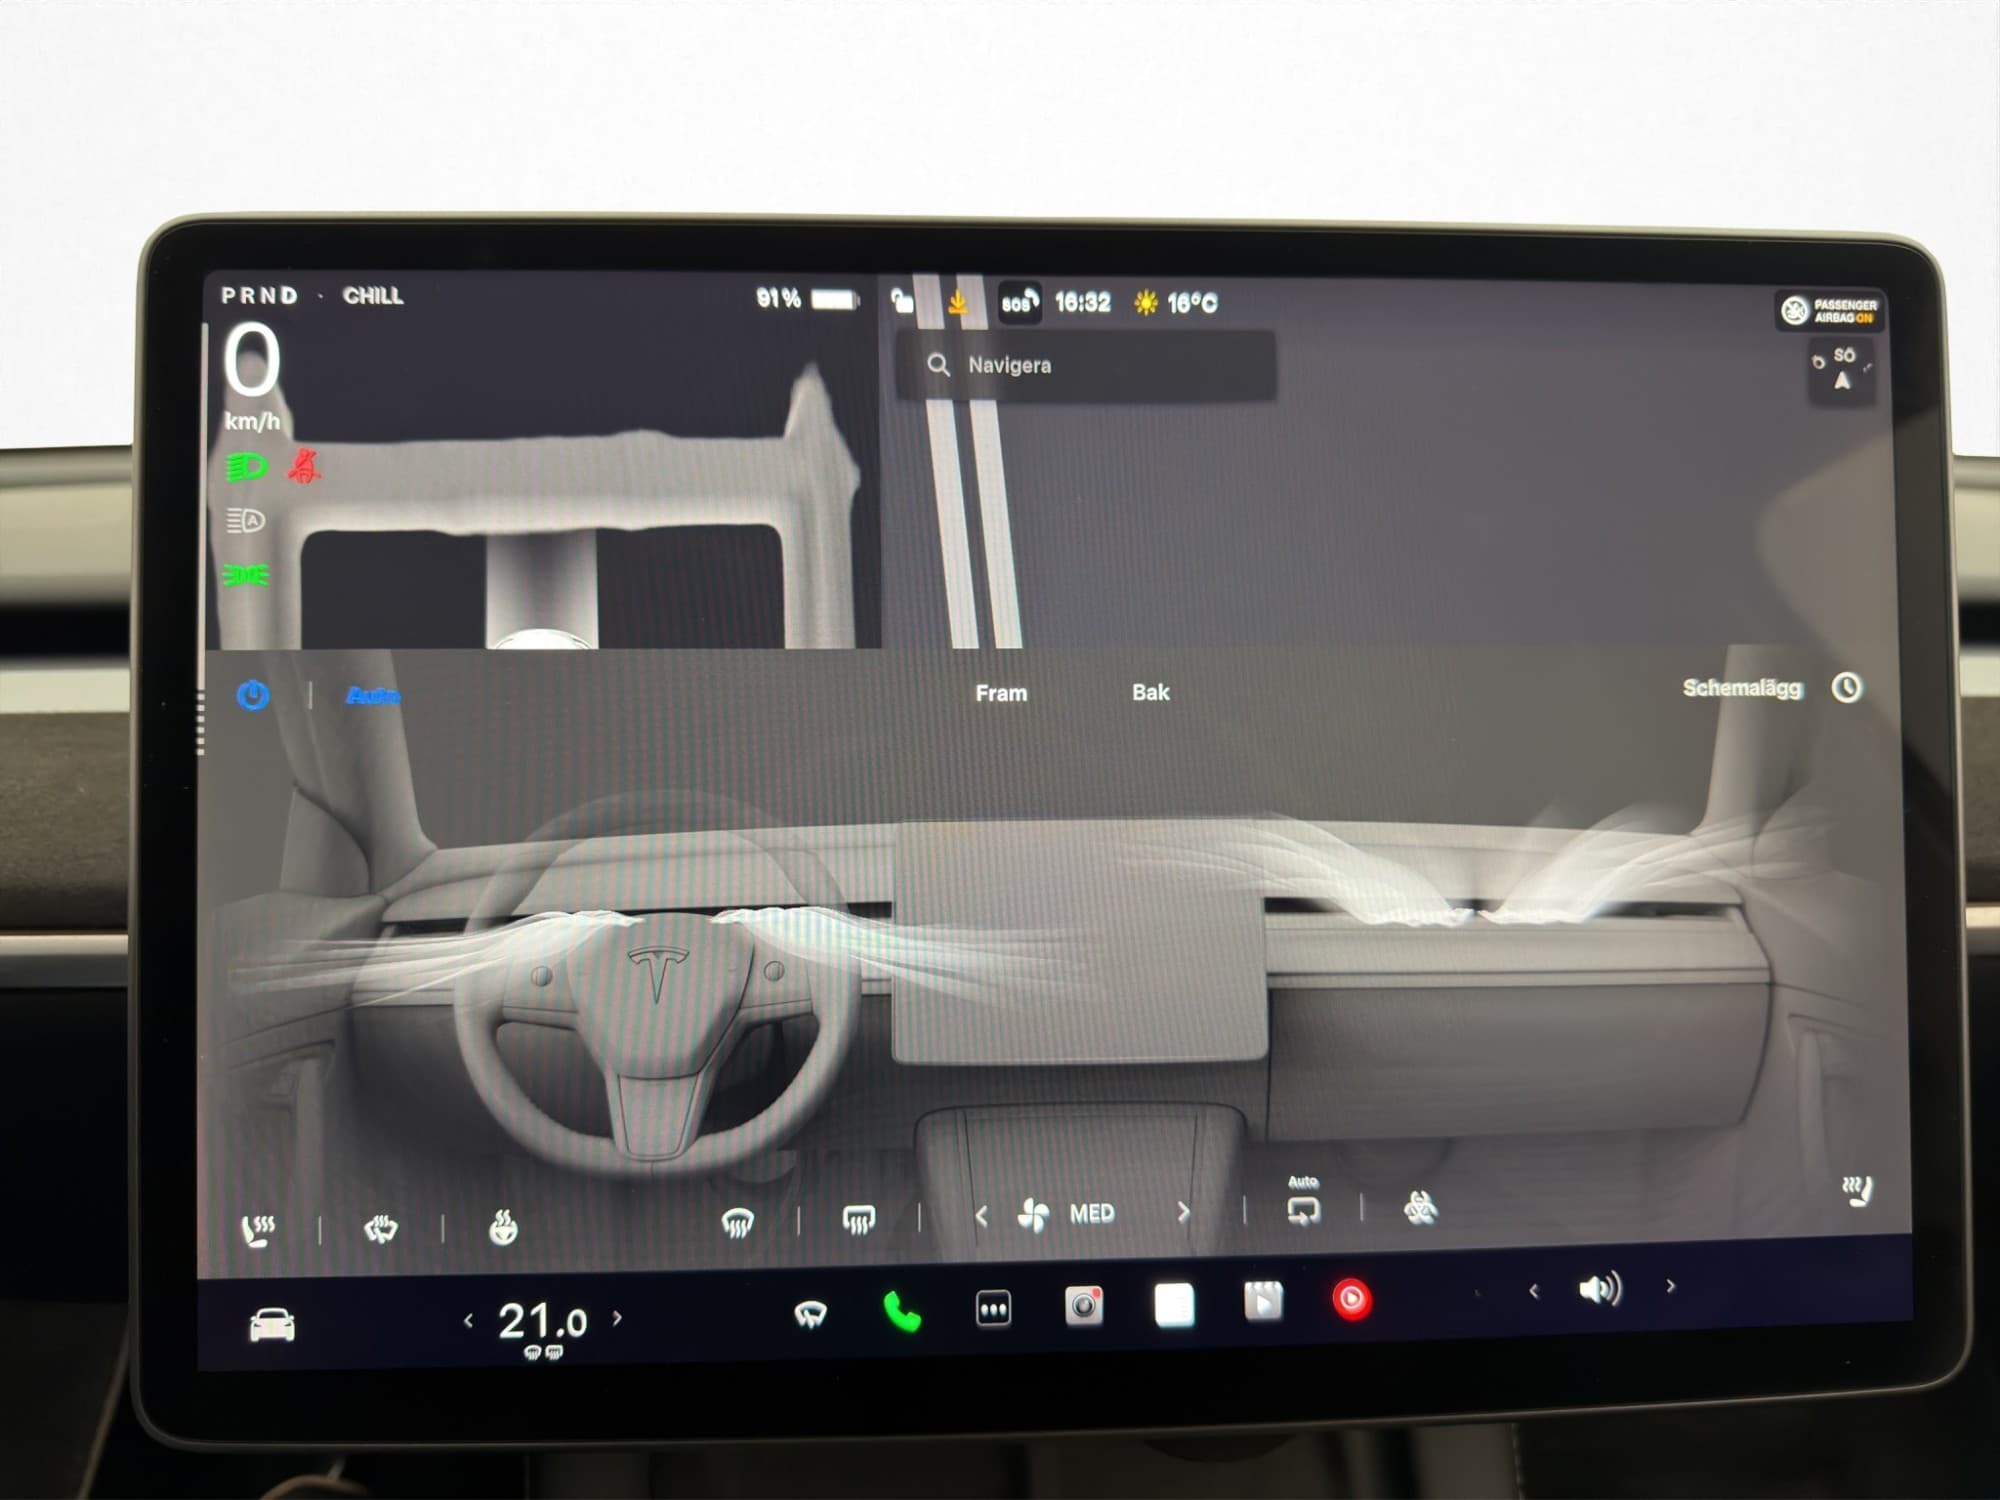2000x1500 pixels.
Task: Select the Fram climate tab
Action: click(1001, 693)
